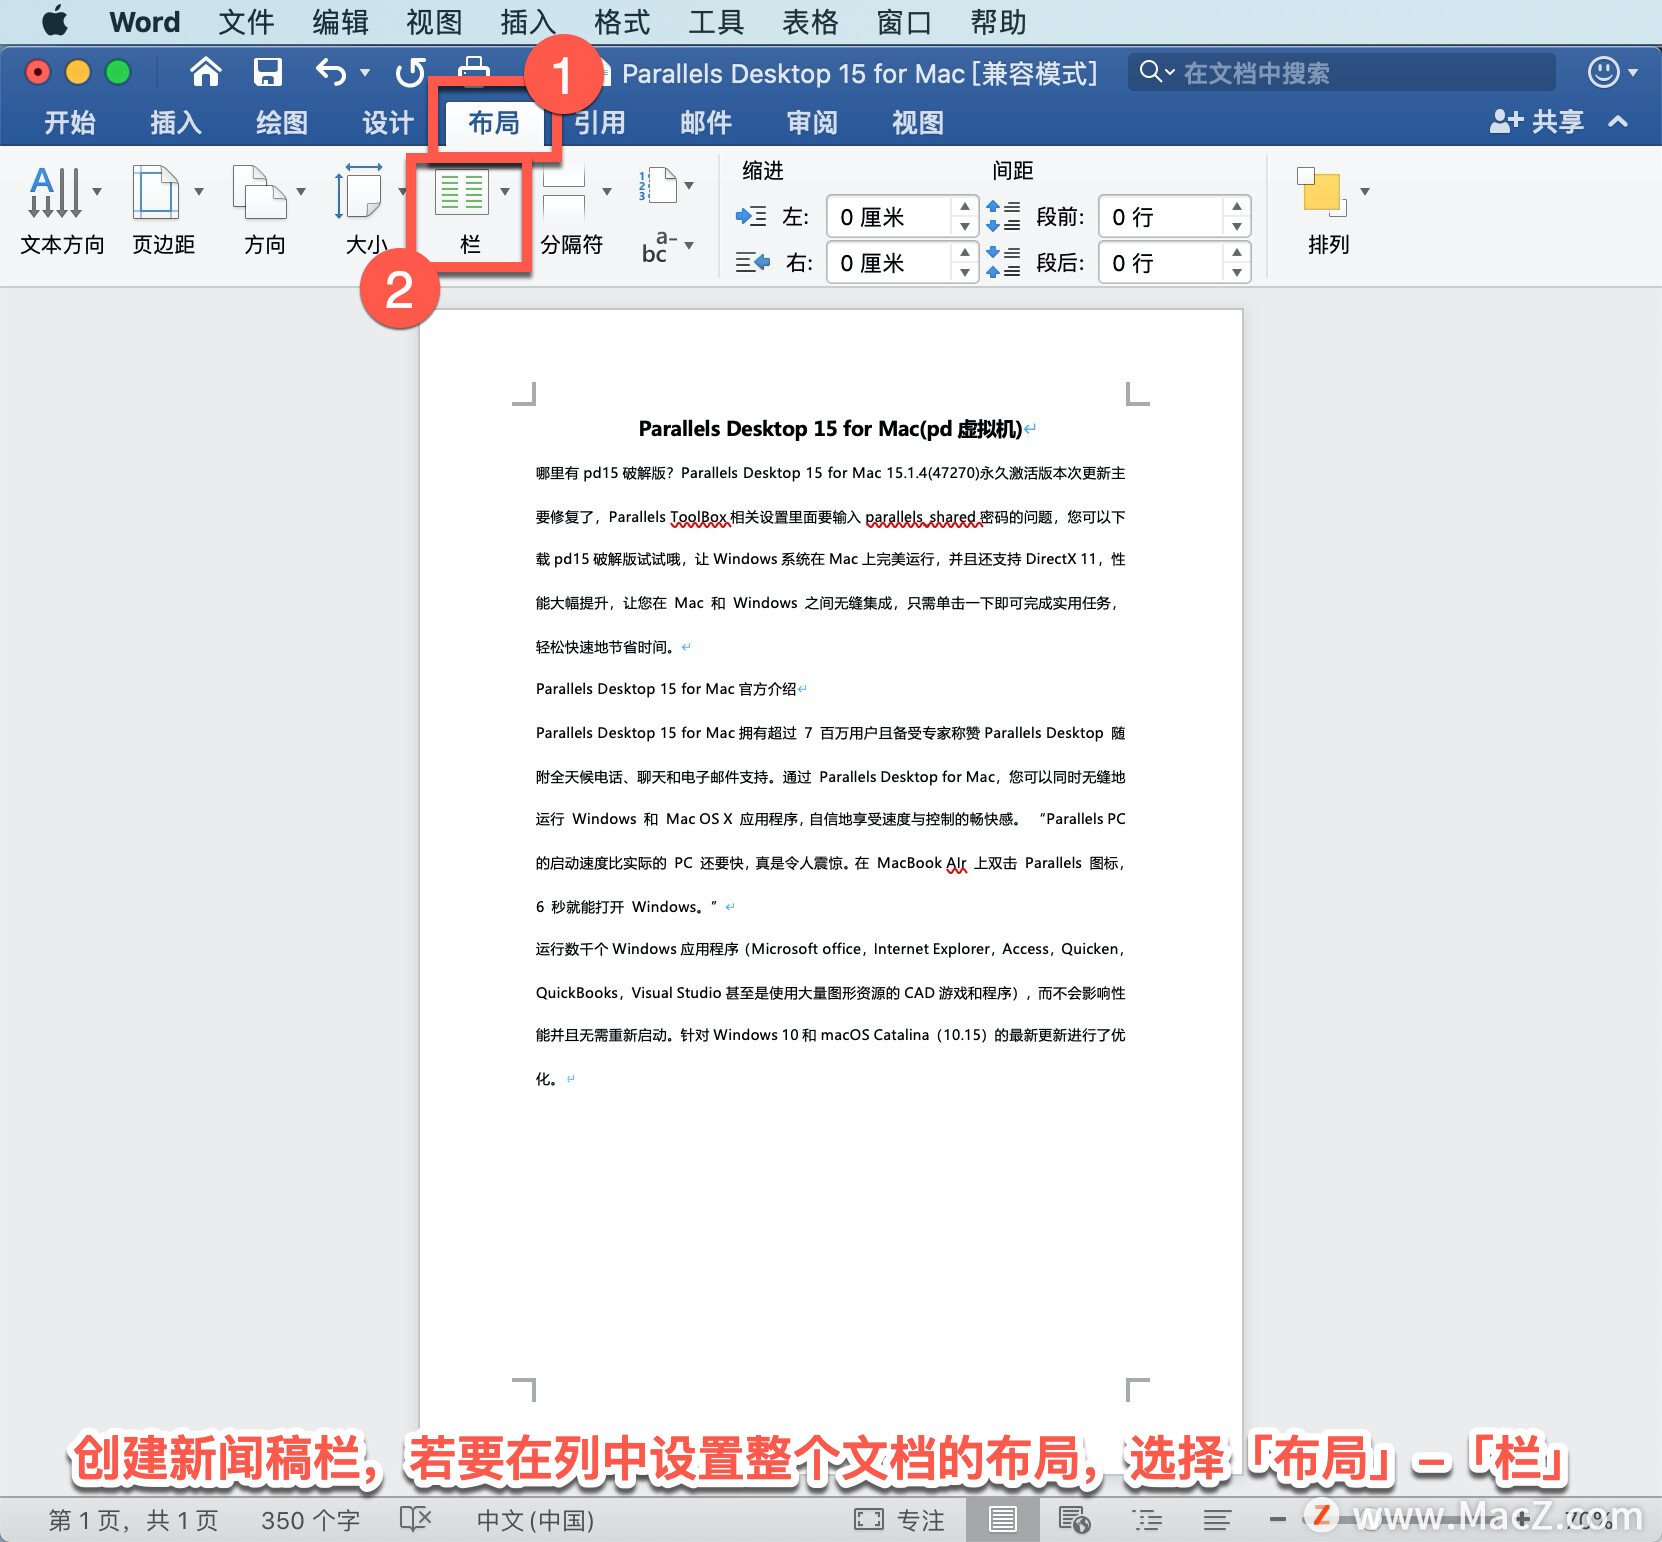Decrease right indent with down stepper
1662x1542 pixels.
click(x=964, y=273)
